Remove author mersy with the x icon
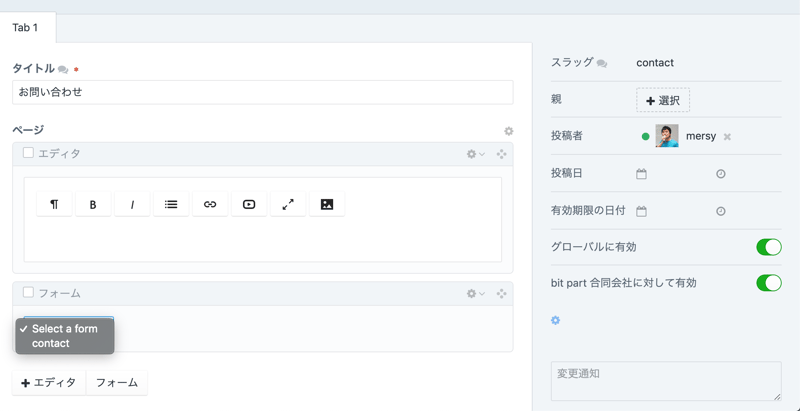Screen dimensions: 800x411 pos(727,137)
